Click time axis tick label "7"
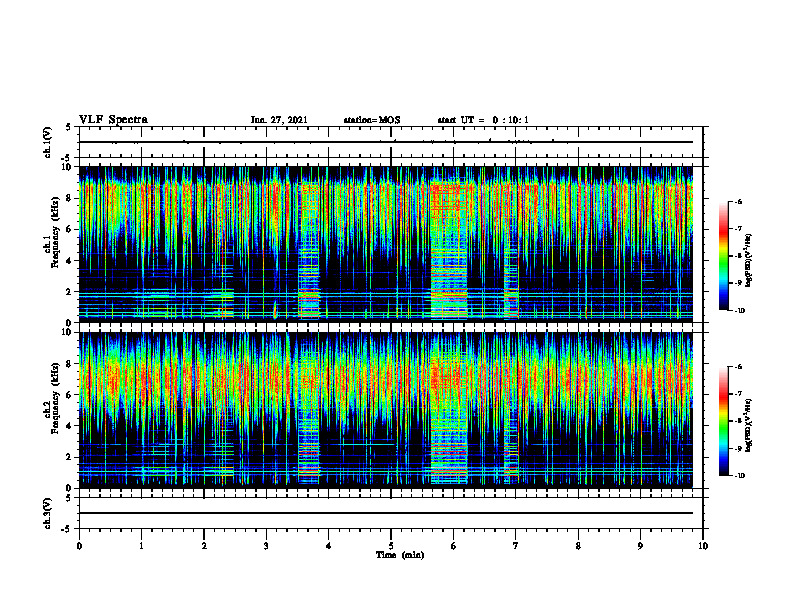Viewport: 792px width, 612px height. tap(516, 546)
